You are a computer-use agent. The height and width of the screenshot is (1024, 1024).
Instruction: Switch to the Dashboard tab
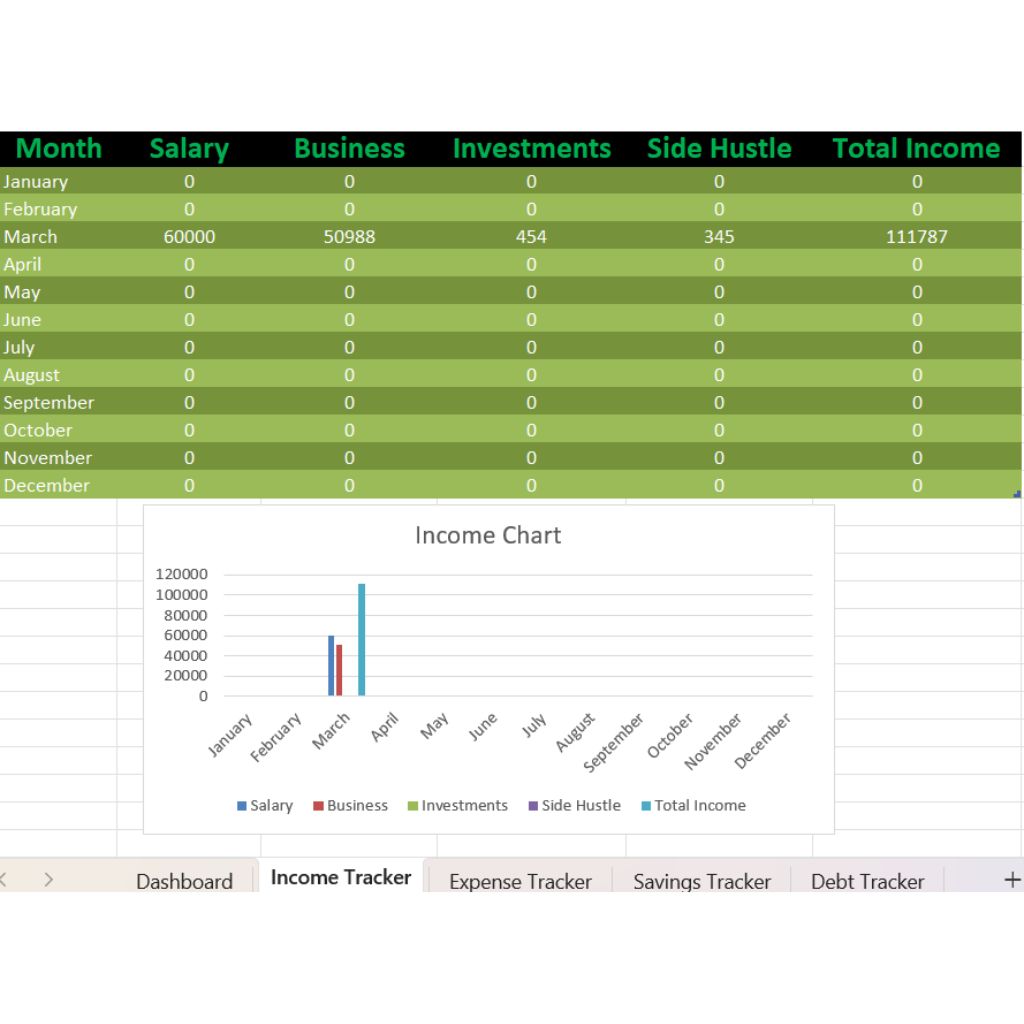click(x=184, y=881)
